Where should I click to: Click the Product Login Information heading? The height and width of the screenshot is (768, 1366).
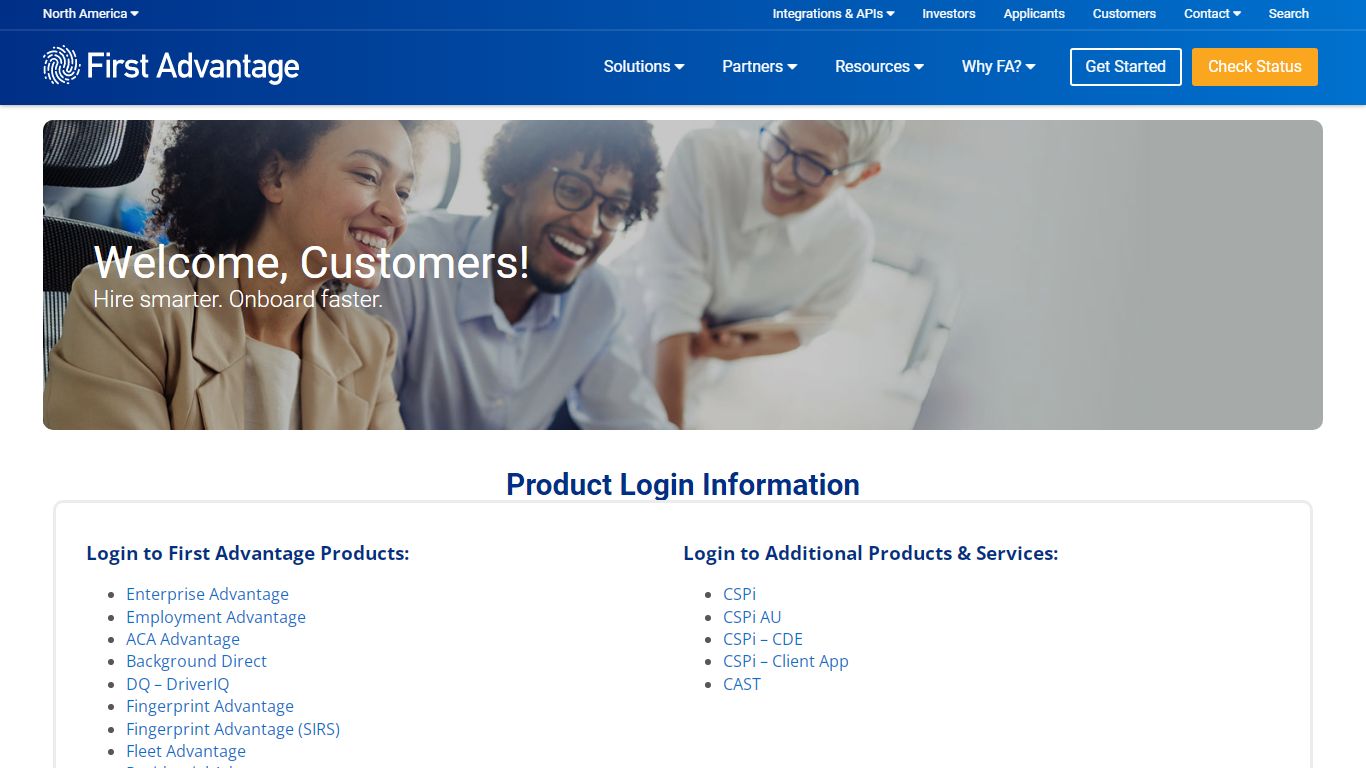point(683,484)
